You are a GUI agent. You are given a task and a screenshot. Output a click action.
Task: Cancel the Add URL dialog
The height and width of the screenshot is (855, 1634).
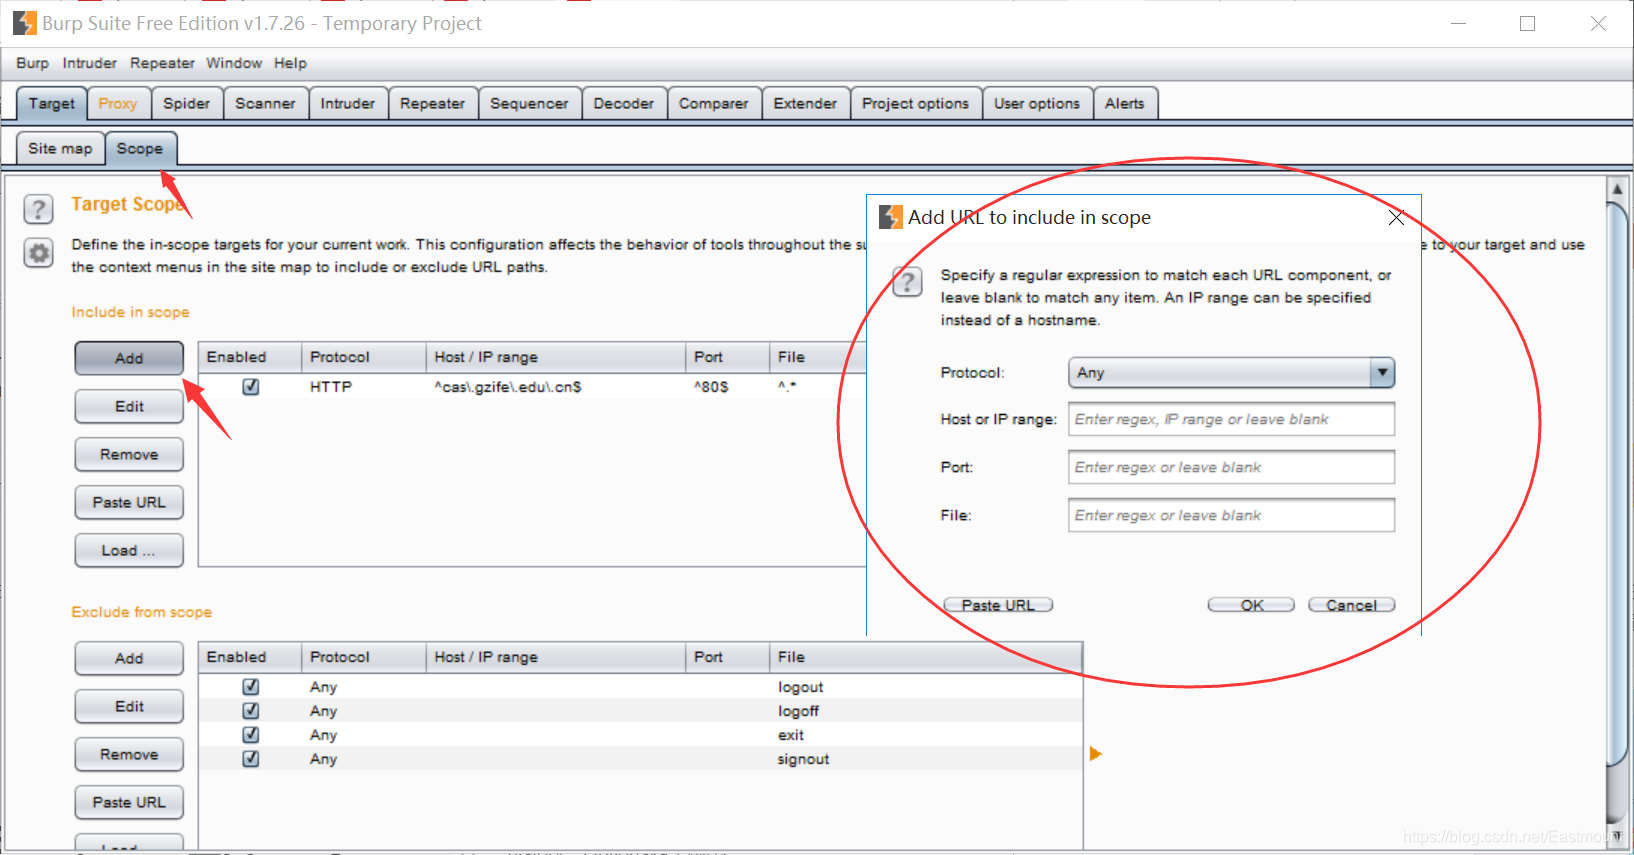click(1351, 605)
